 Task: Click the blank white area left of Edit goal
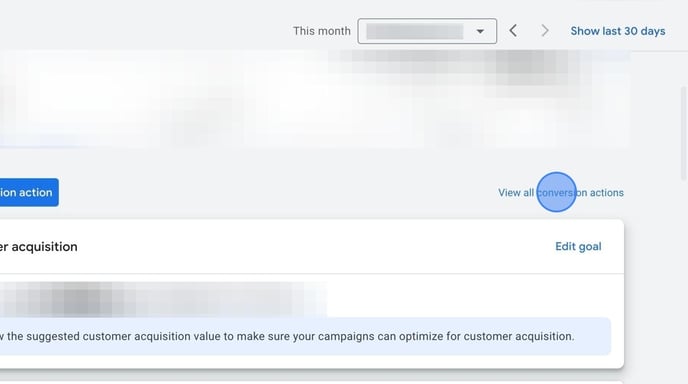316,247
